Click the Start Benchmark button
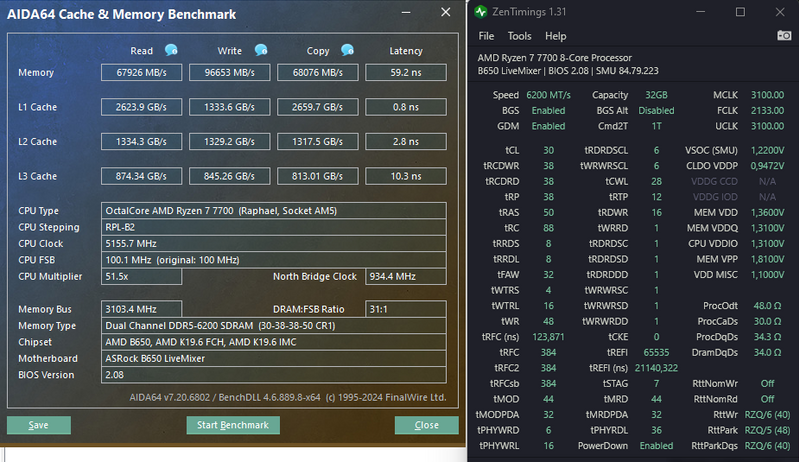Viewport: 799px width, 462px height. click(233, 425)
